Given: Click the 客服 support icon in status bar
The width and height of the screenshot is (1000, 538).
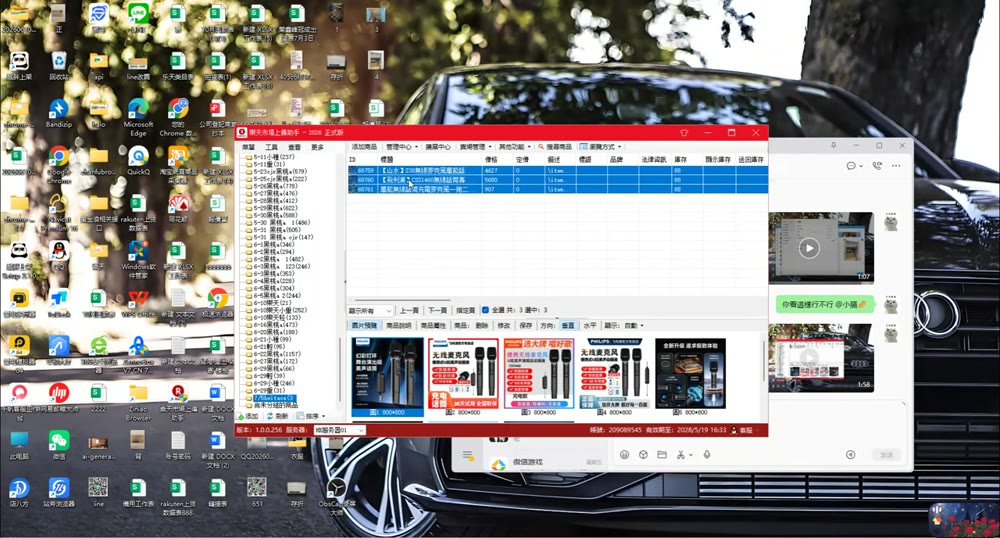Looking at the screenshot, I should pos(733,430).
